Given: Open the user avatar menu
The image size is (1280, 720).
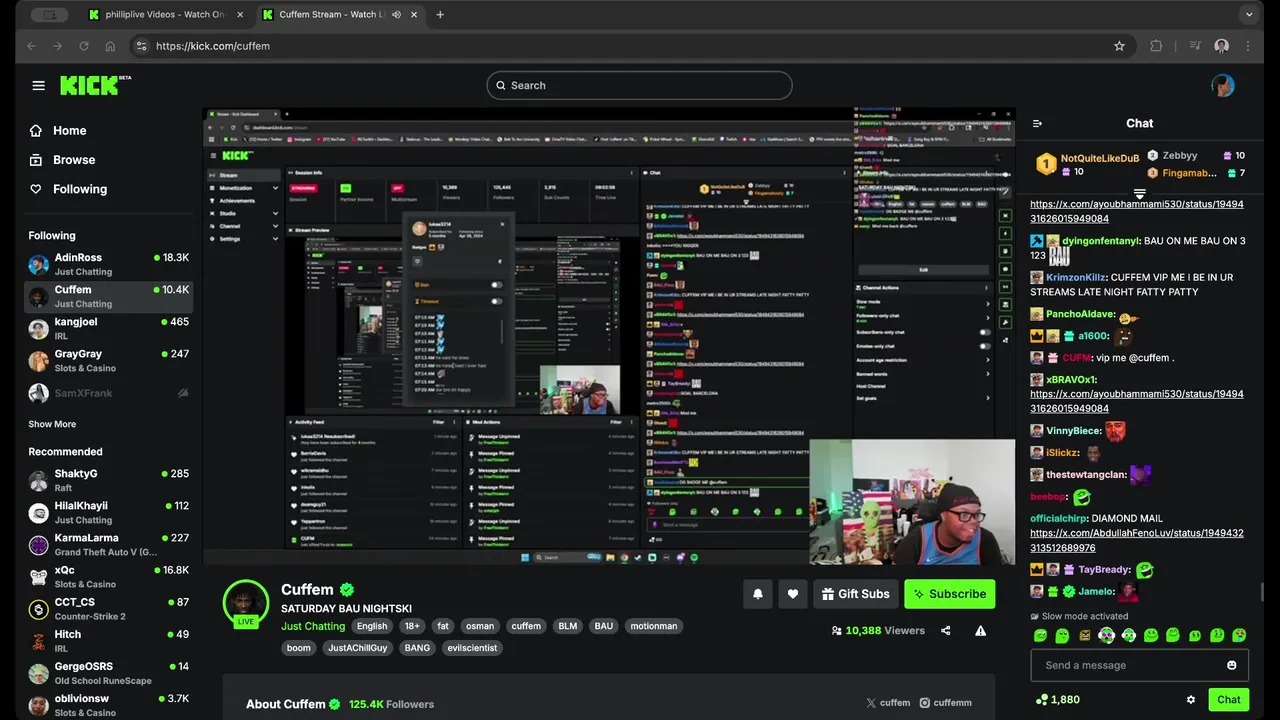Looking at the screenshot, I should pos(1222,85).
